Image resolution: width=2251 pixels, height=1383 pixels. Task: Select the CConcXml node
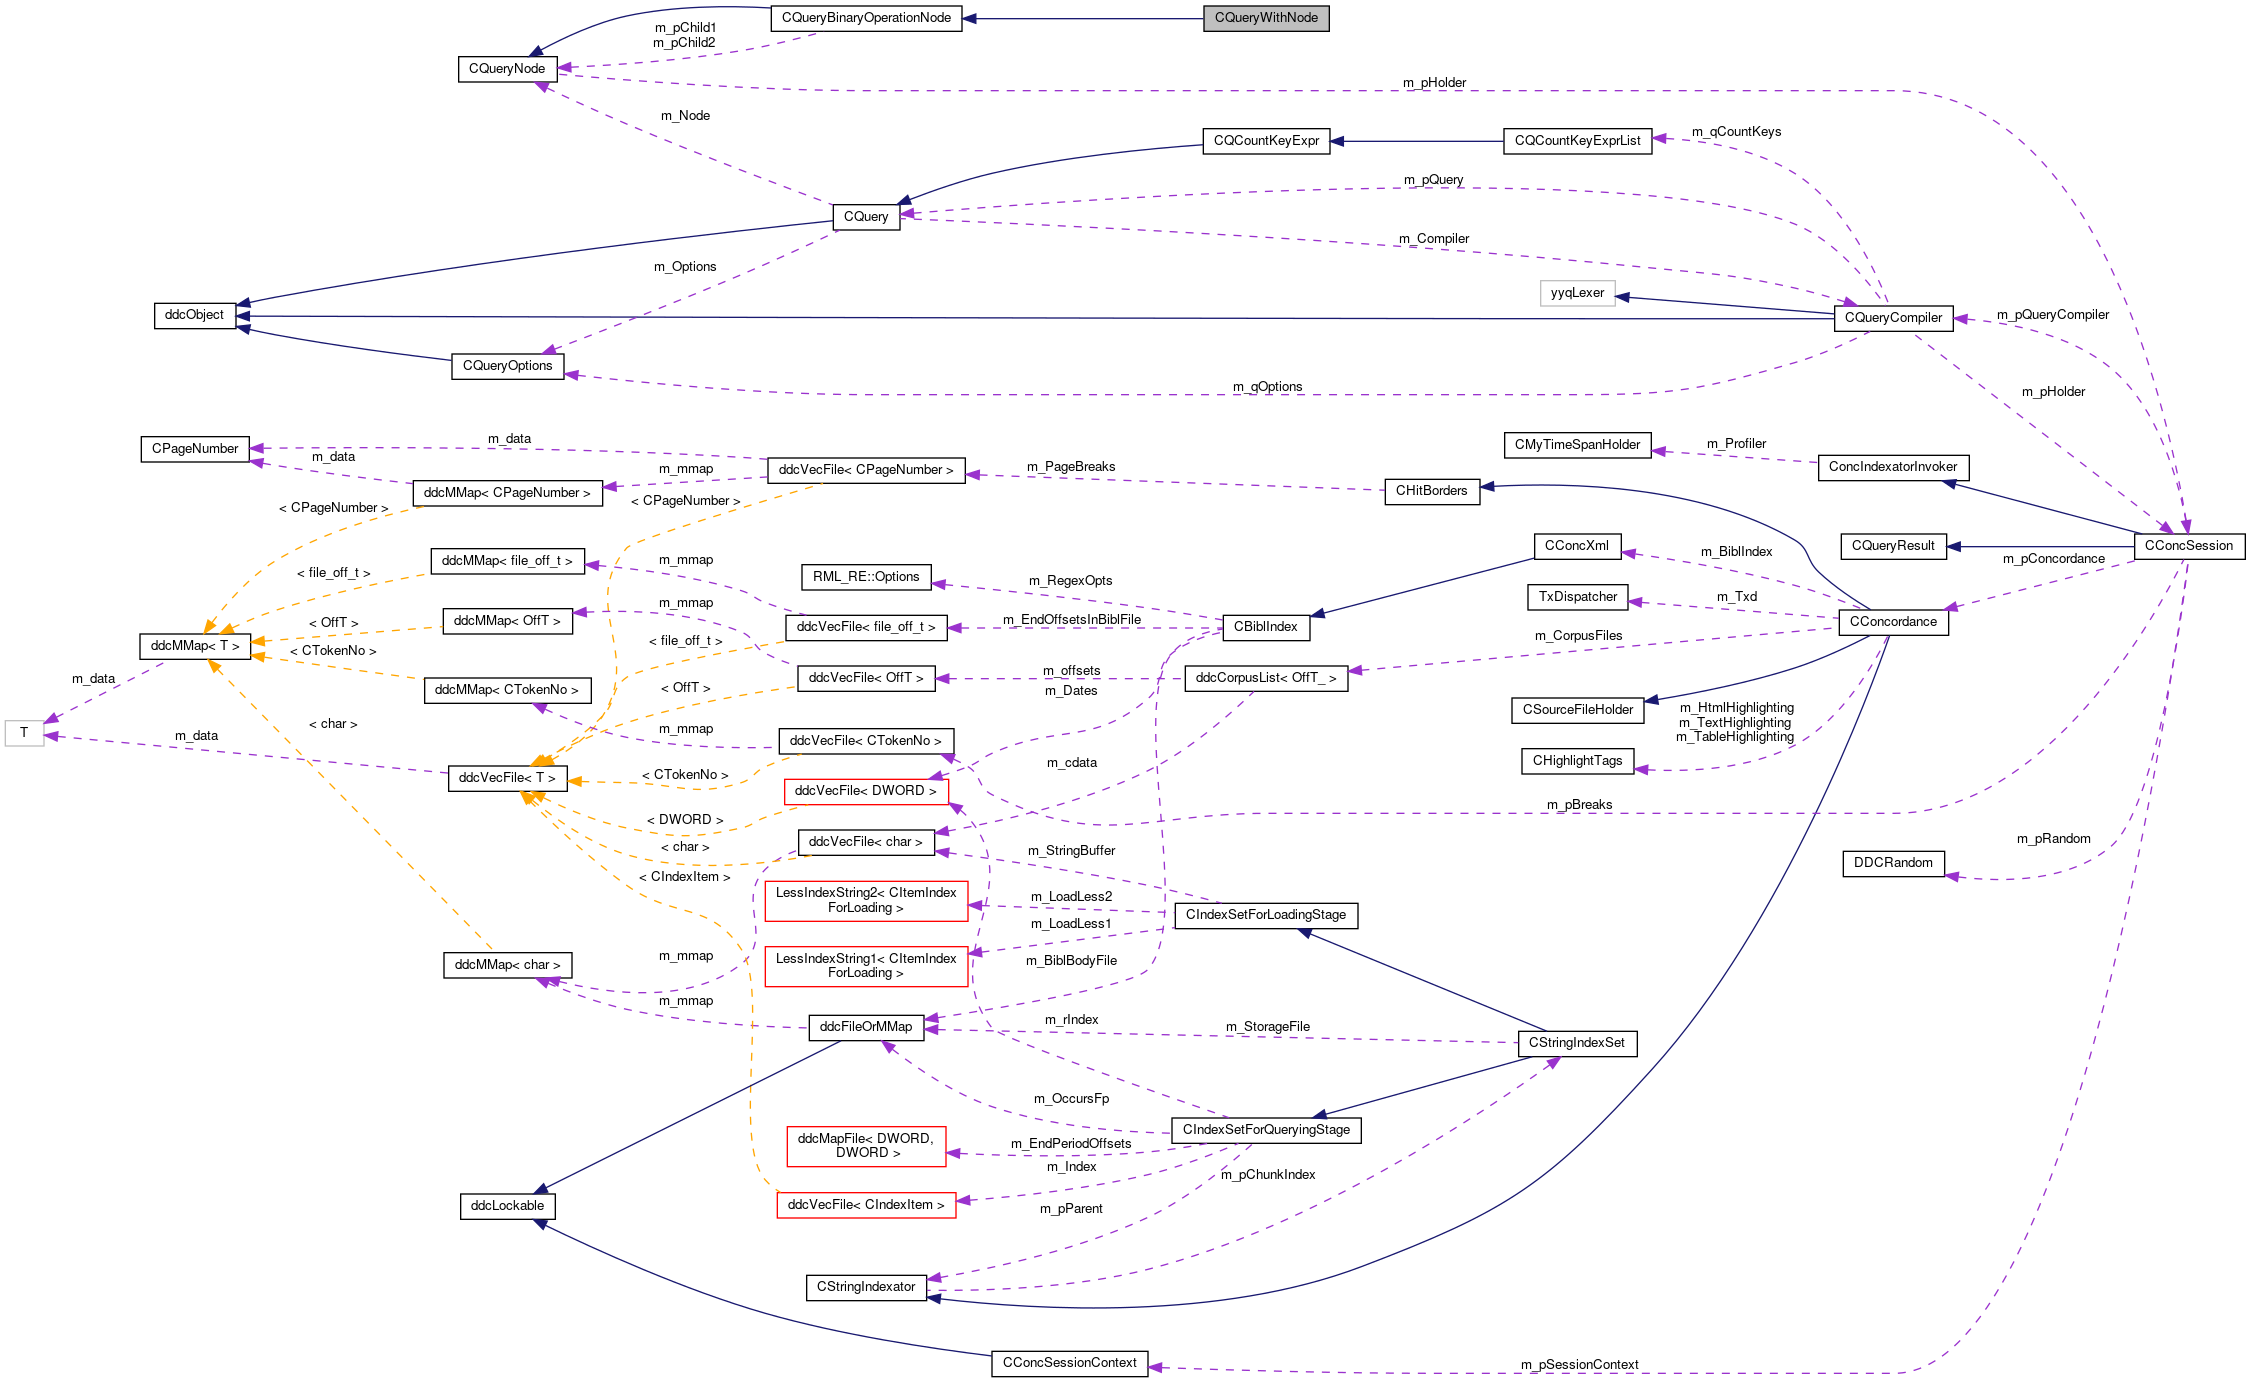(1577, 546)
